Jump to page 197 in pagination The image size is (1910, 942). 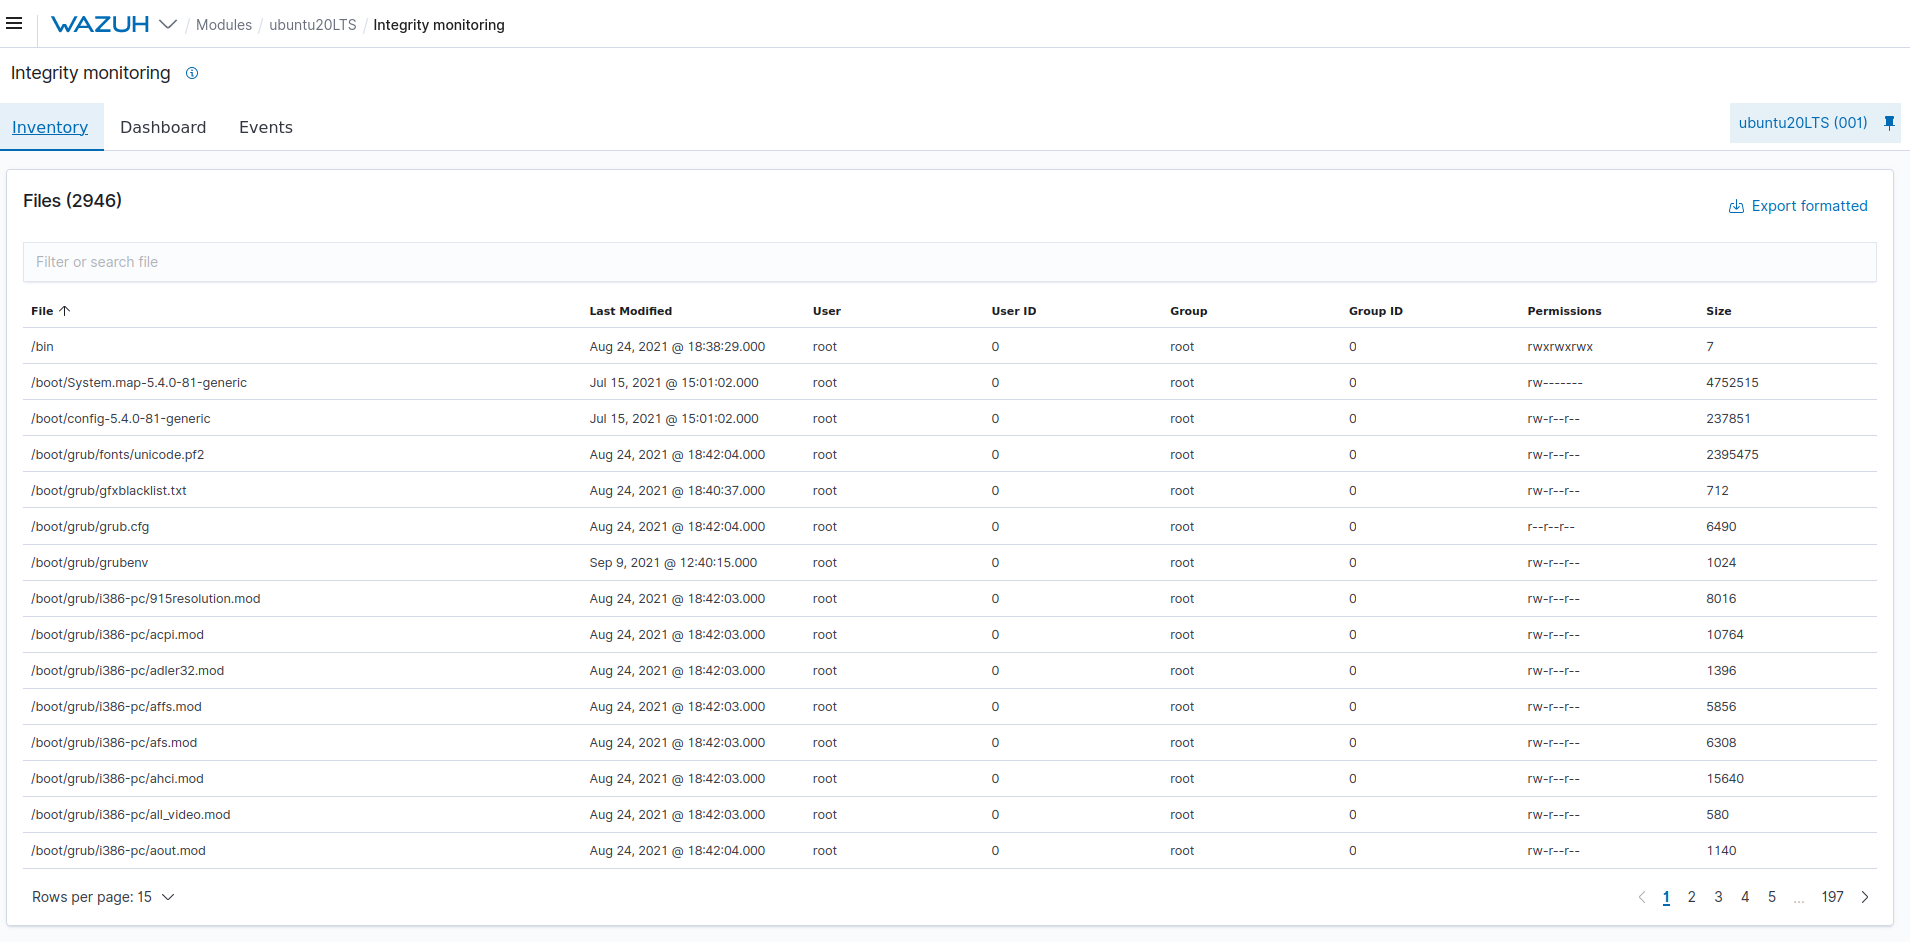pyautogui.click(x=1832, y=897)
